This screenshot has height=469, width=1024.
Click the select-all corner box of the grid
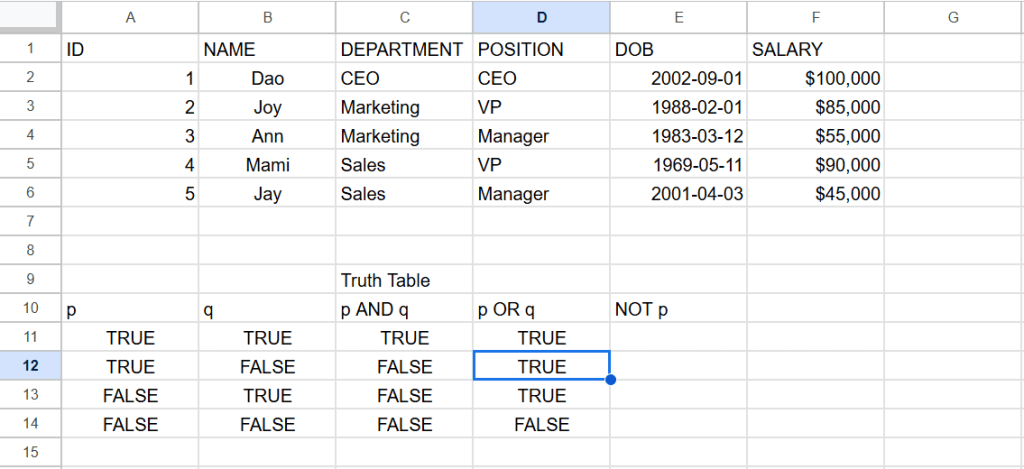pos(30,16)
